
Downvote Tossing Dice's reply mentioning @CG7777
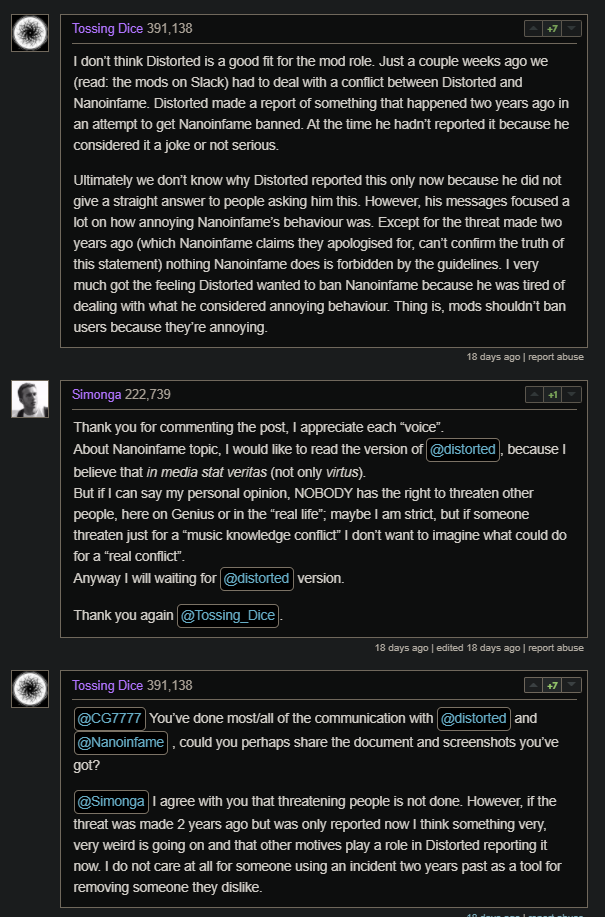tap(572, 685)
